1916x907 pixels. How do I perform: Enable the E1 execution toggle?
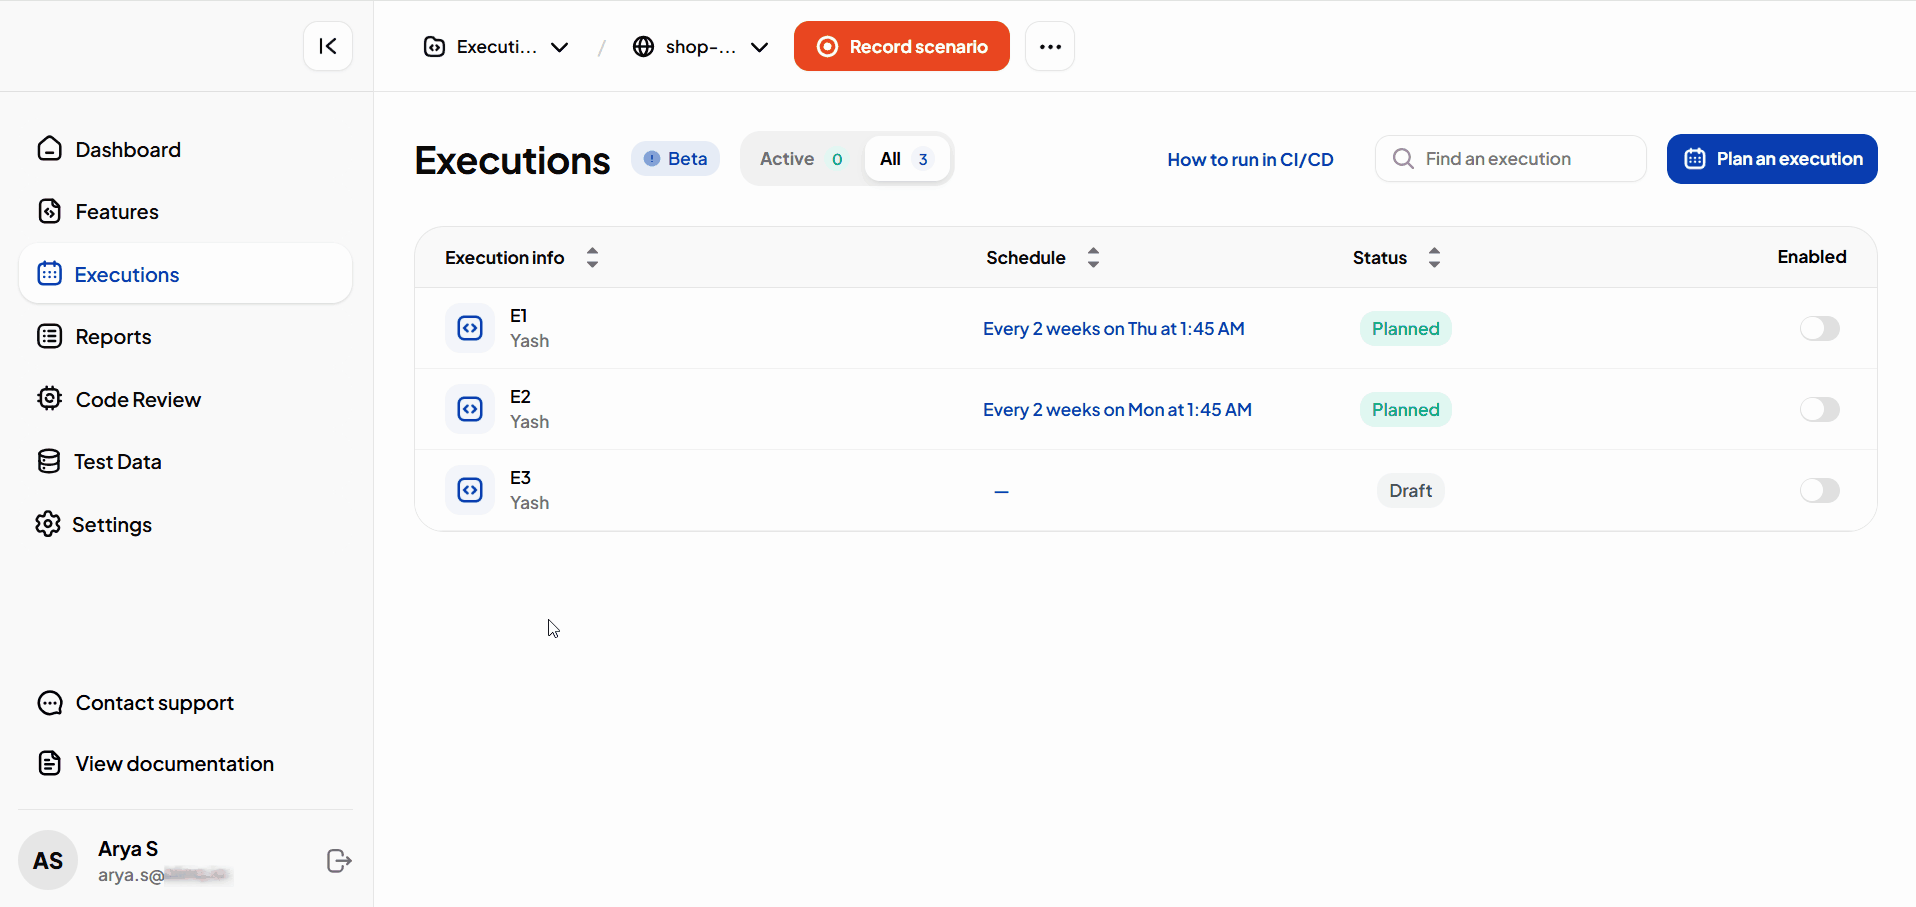(x=1819, y=329)
